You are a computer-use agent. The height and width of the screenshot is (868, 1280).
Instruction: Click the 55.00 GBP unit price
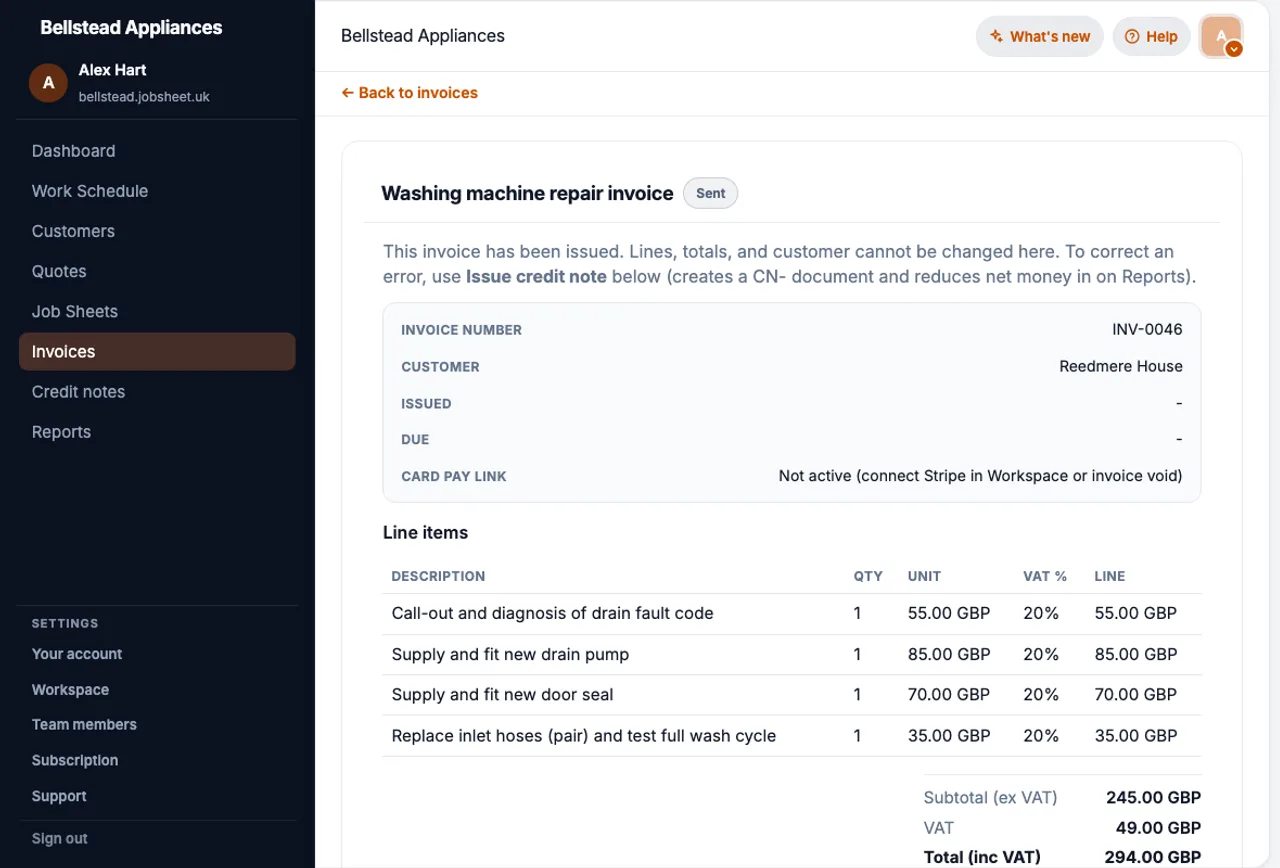[x=949, y=613]
